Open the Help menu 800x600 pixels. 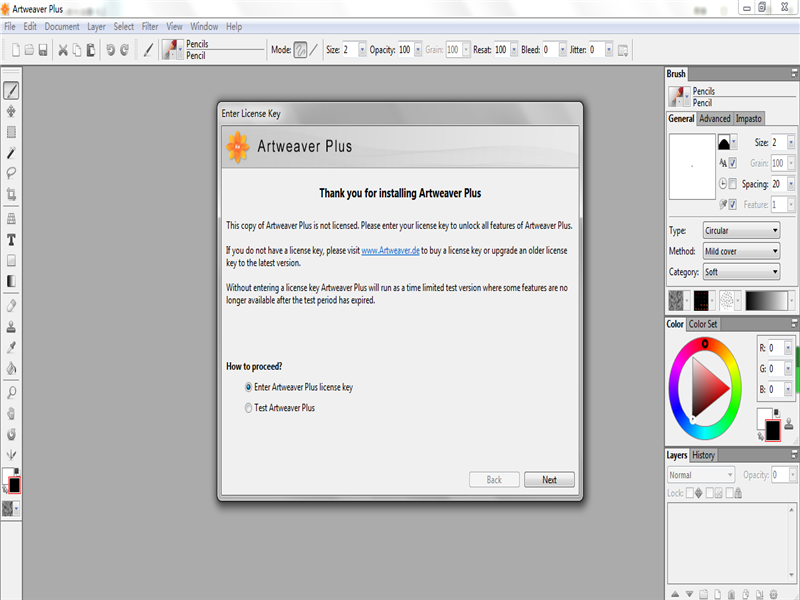click(234, 27)
